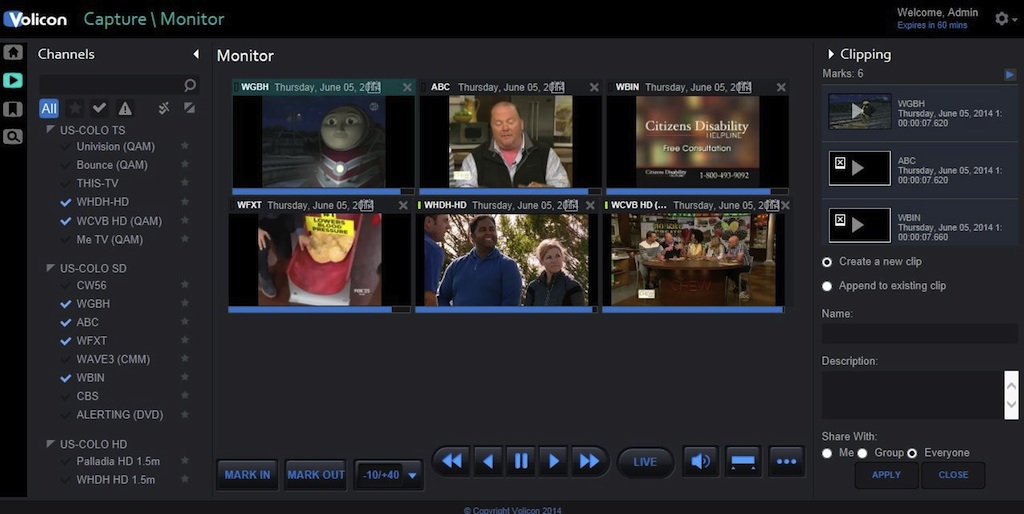Close the WFXT player tile

point(403,205)
